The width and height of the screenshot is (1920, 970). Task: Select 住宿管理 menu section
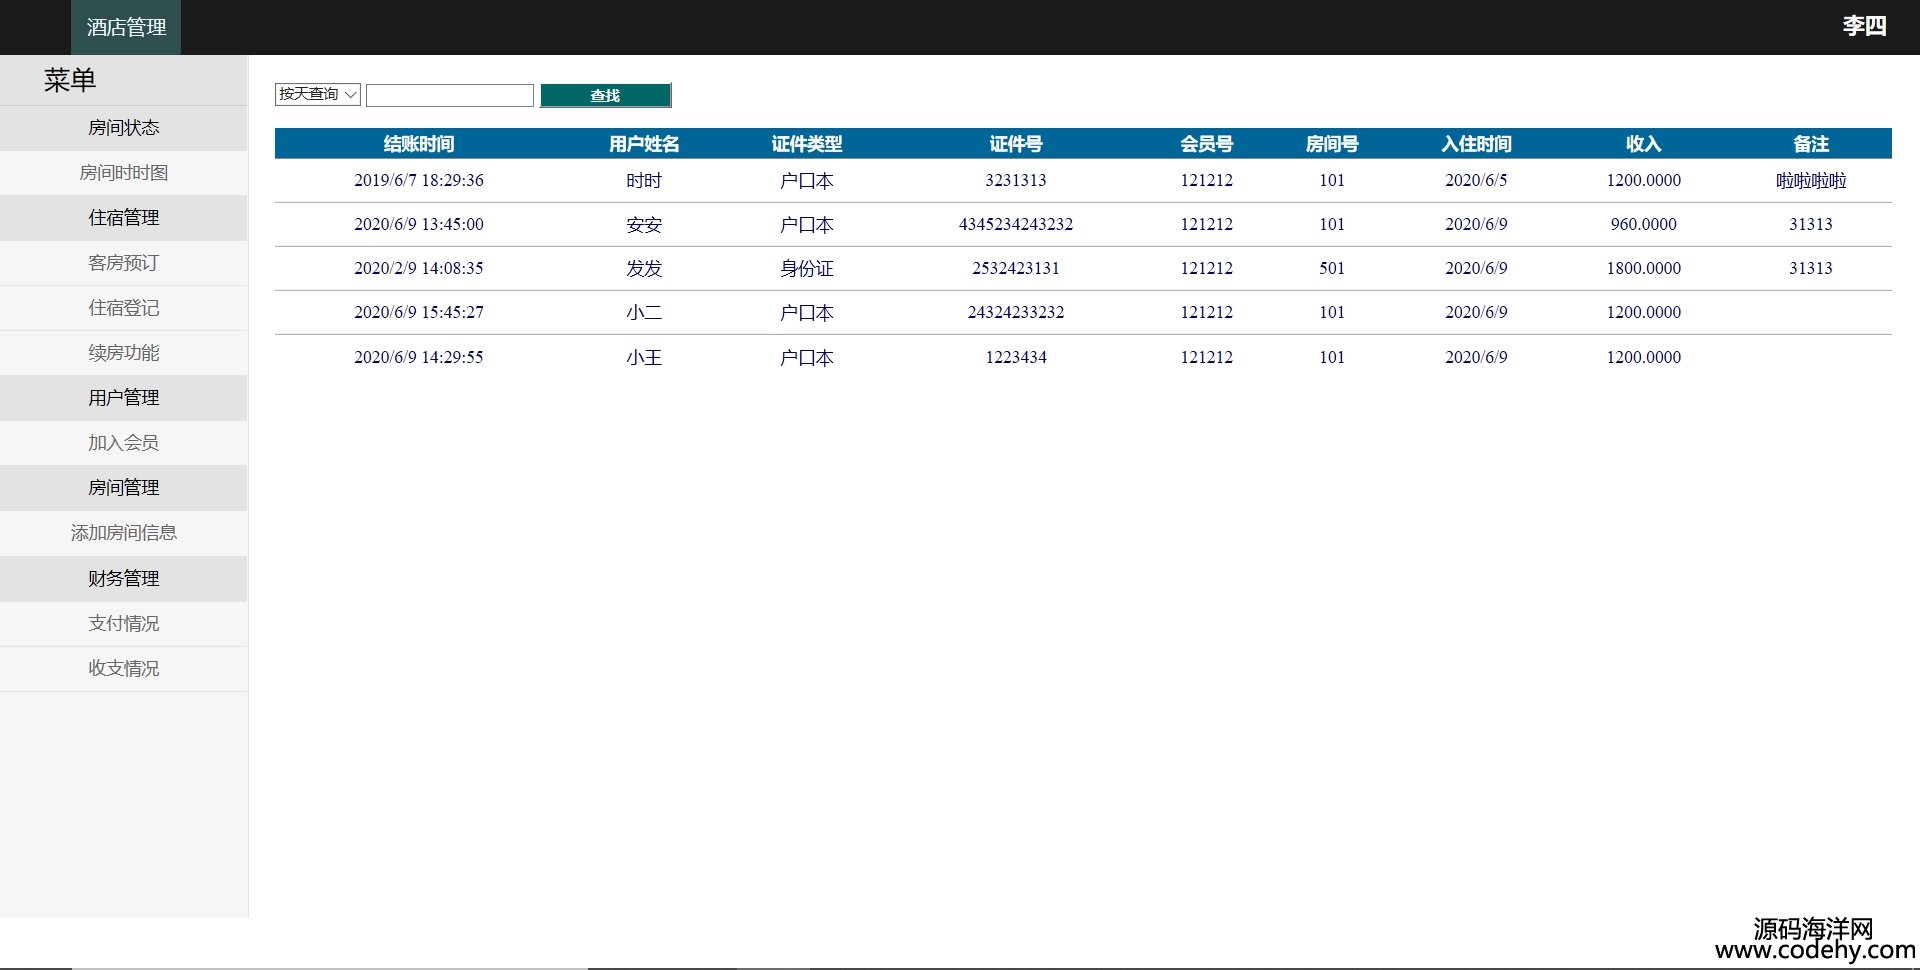pyautogui.click(x=124, y=218)
